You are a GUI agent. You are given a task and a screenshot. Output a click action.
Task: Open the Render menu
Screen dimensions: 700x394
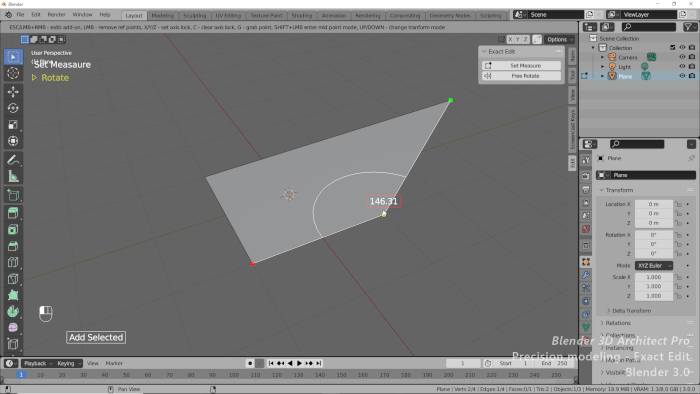click(56, 15)
